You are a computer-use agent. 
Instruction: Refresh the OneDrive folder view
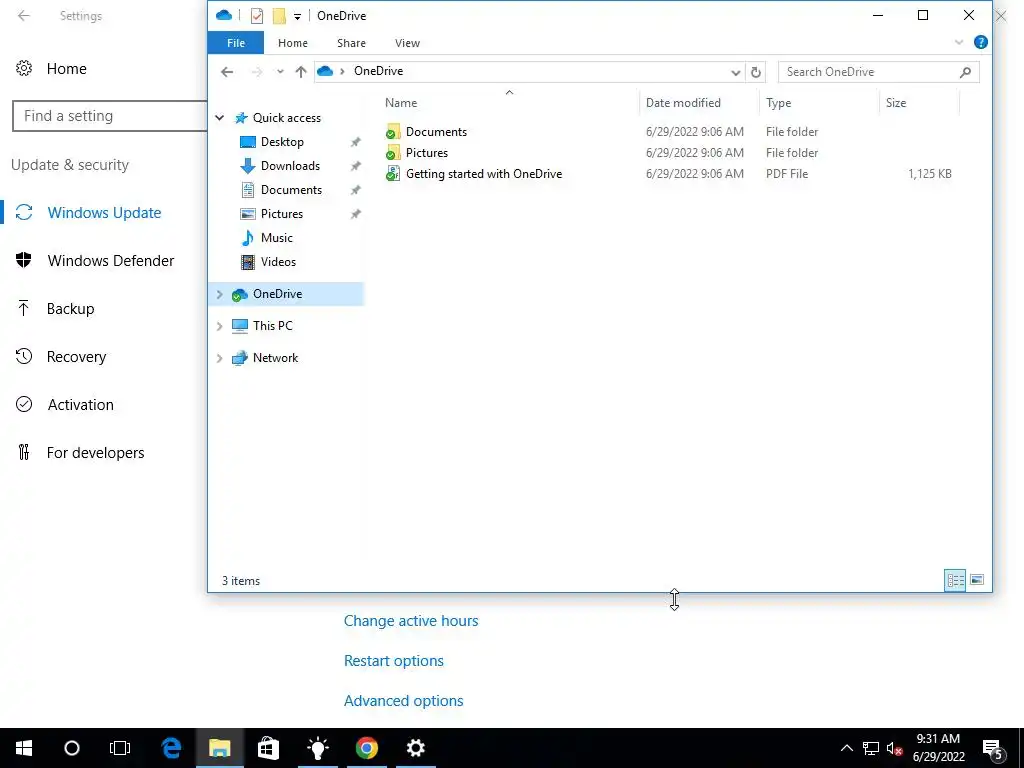point(756,72)
